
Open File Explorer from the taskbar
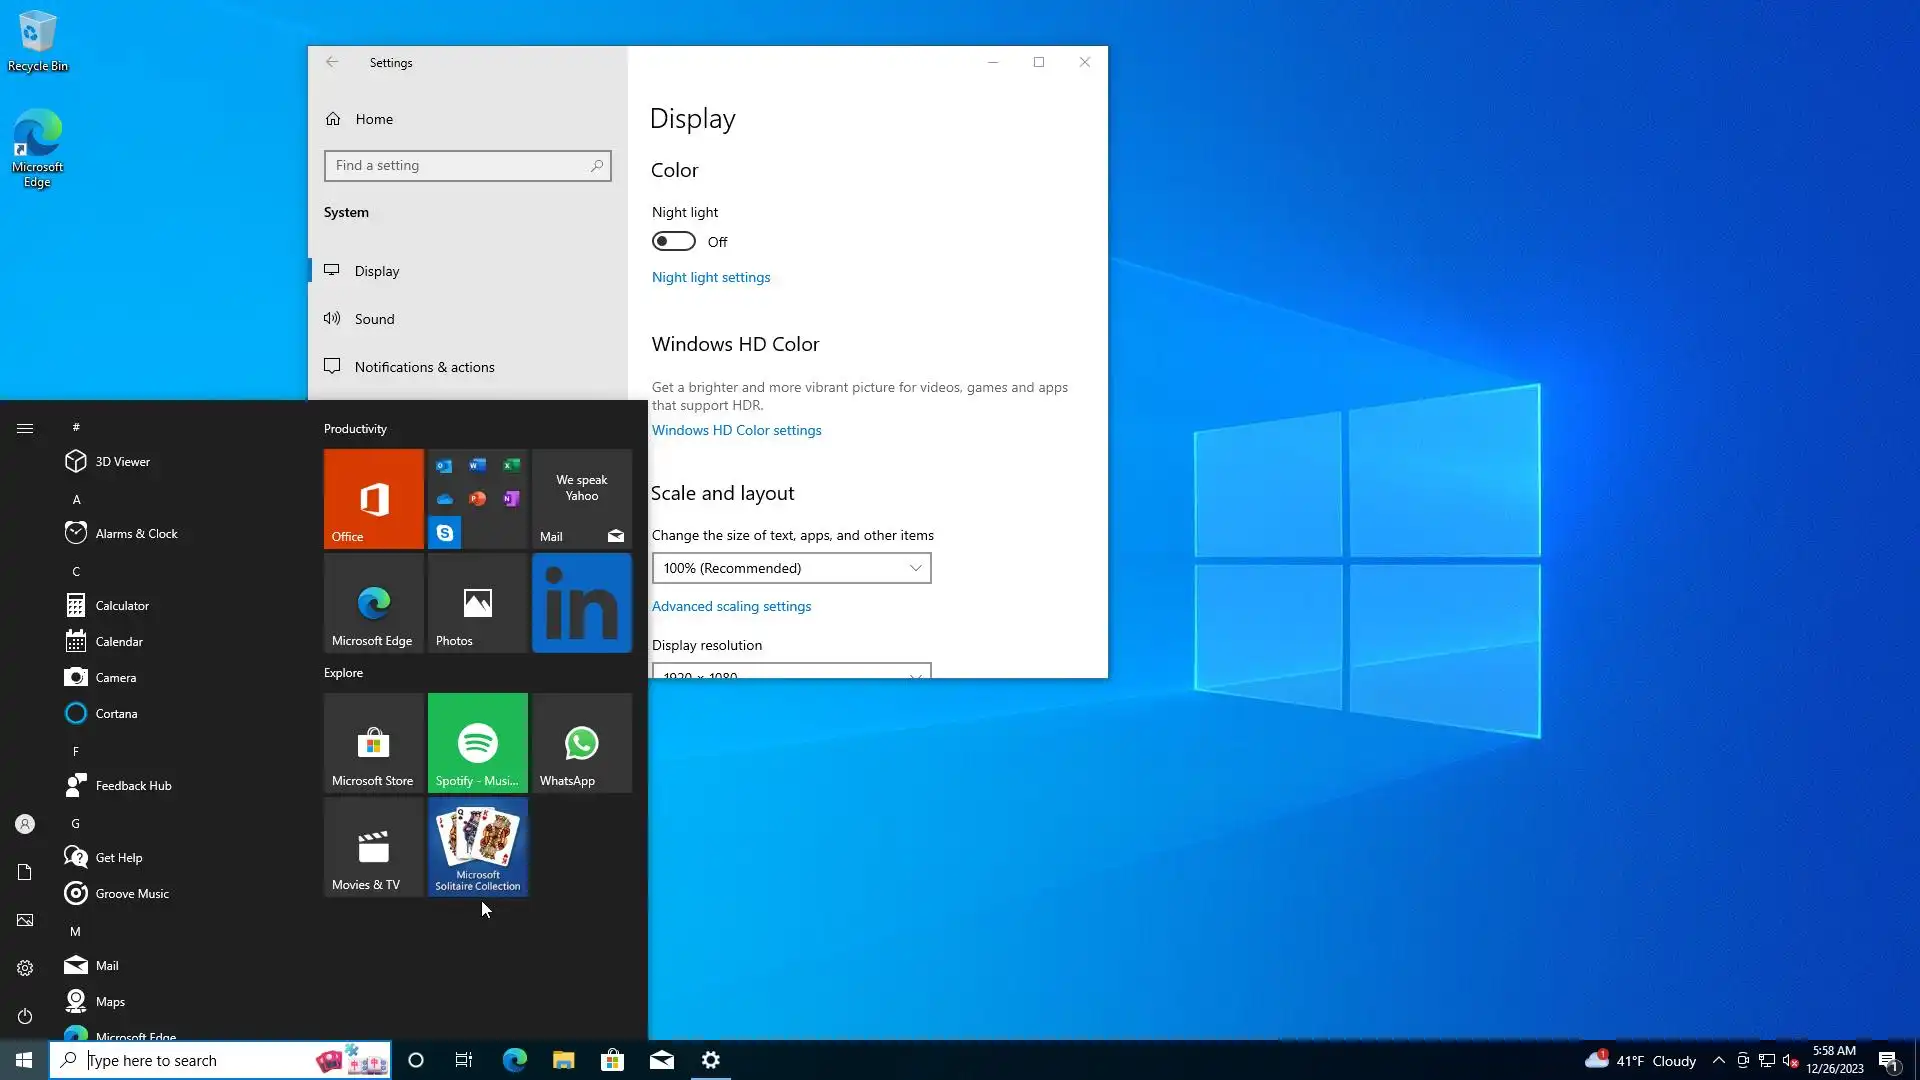563,1060
